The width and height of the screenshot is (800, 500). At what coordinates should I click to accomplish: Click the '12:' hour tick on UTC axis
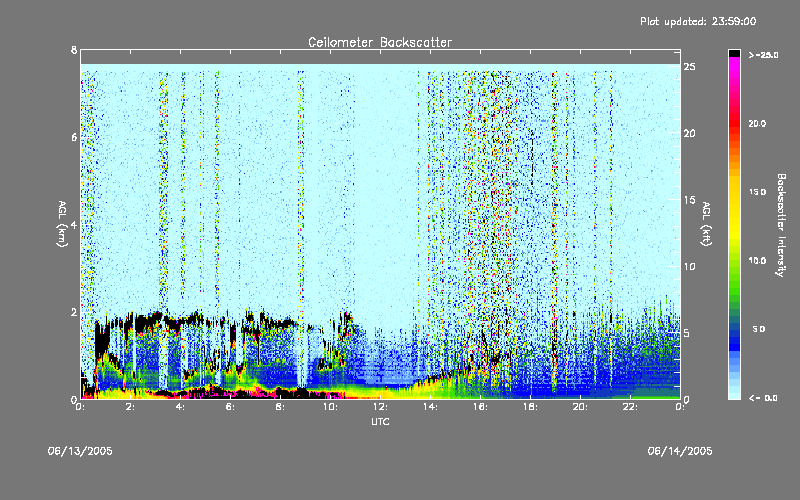[x=381, y=407]
